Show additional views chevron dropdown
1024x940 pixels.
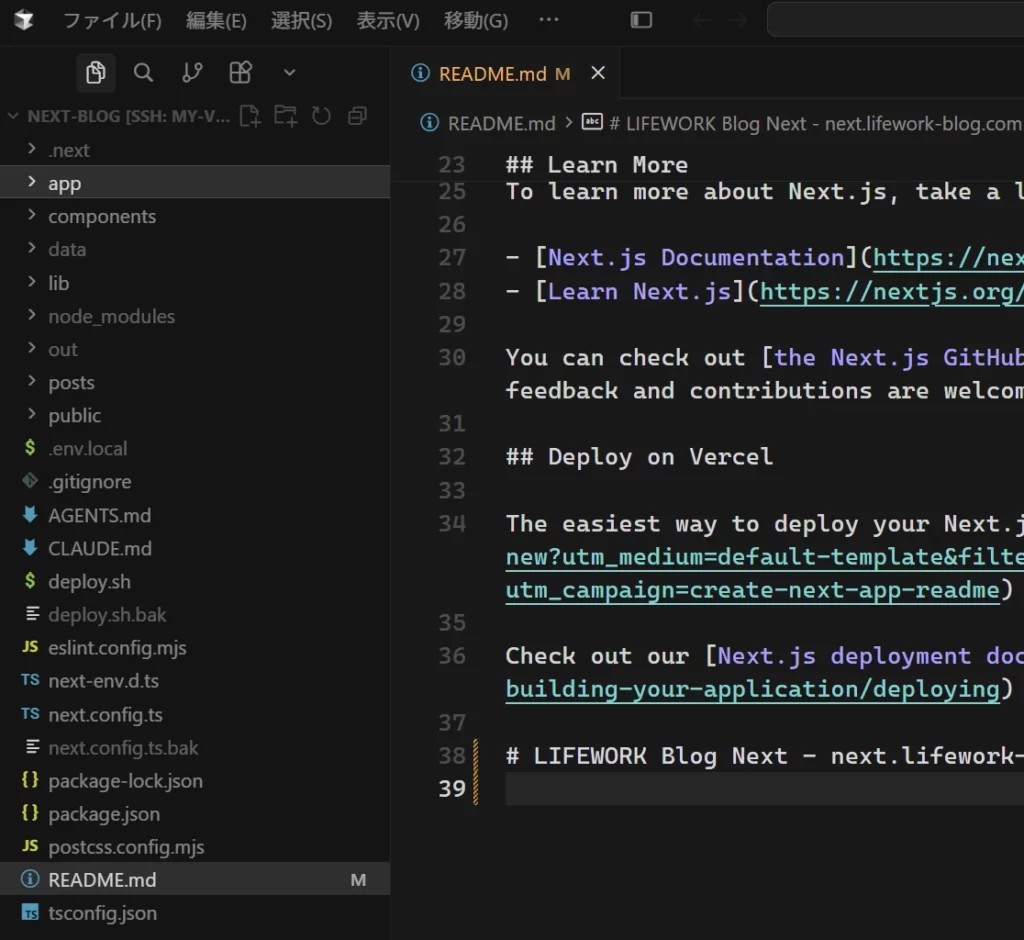click(x=289, y=73)
